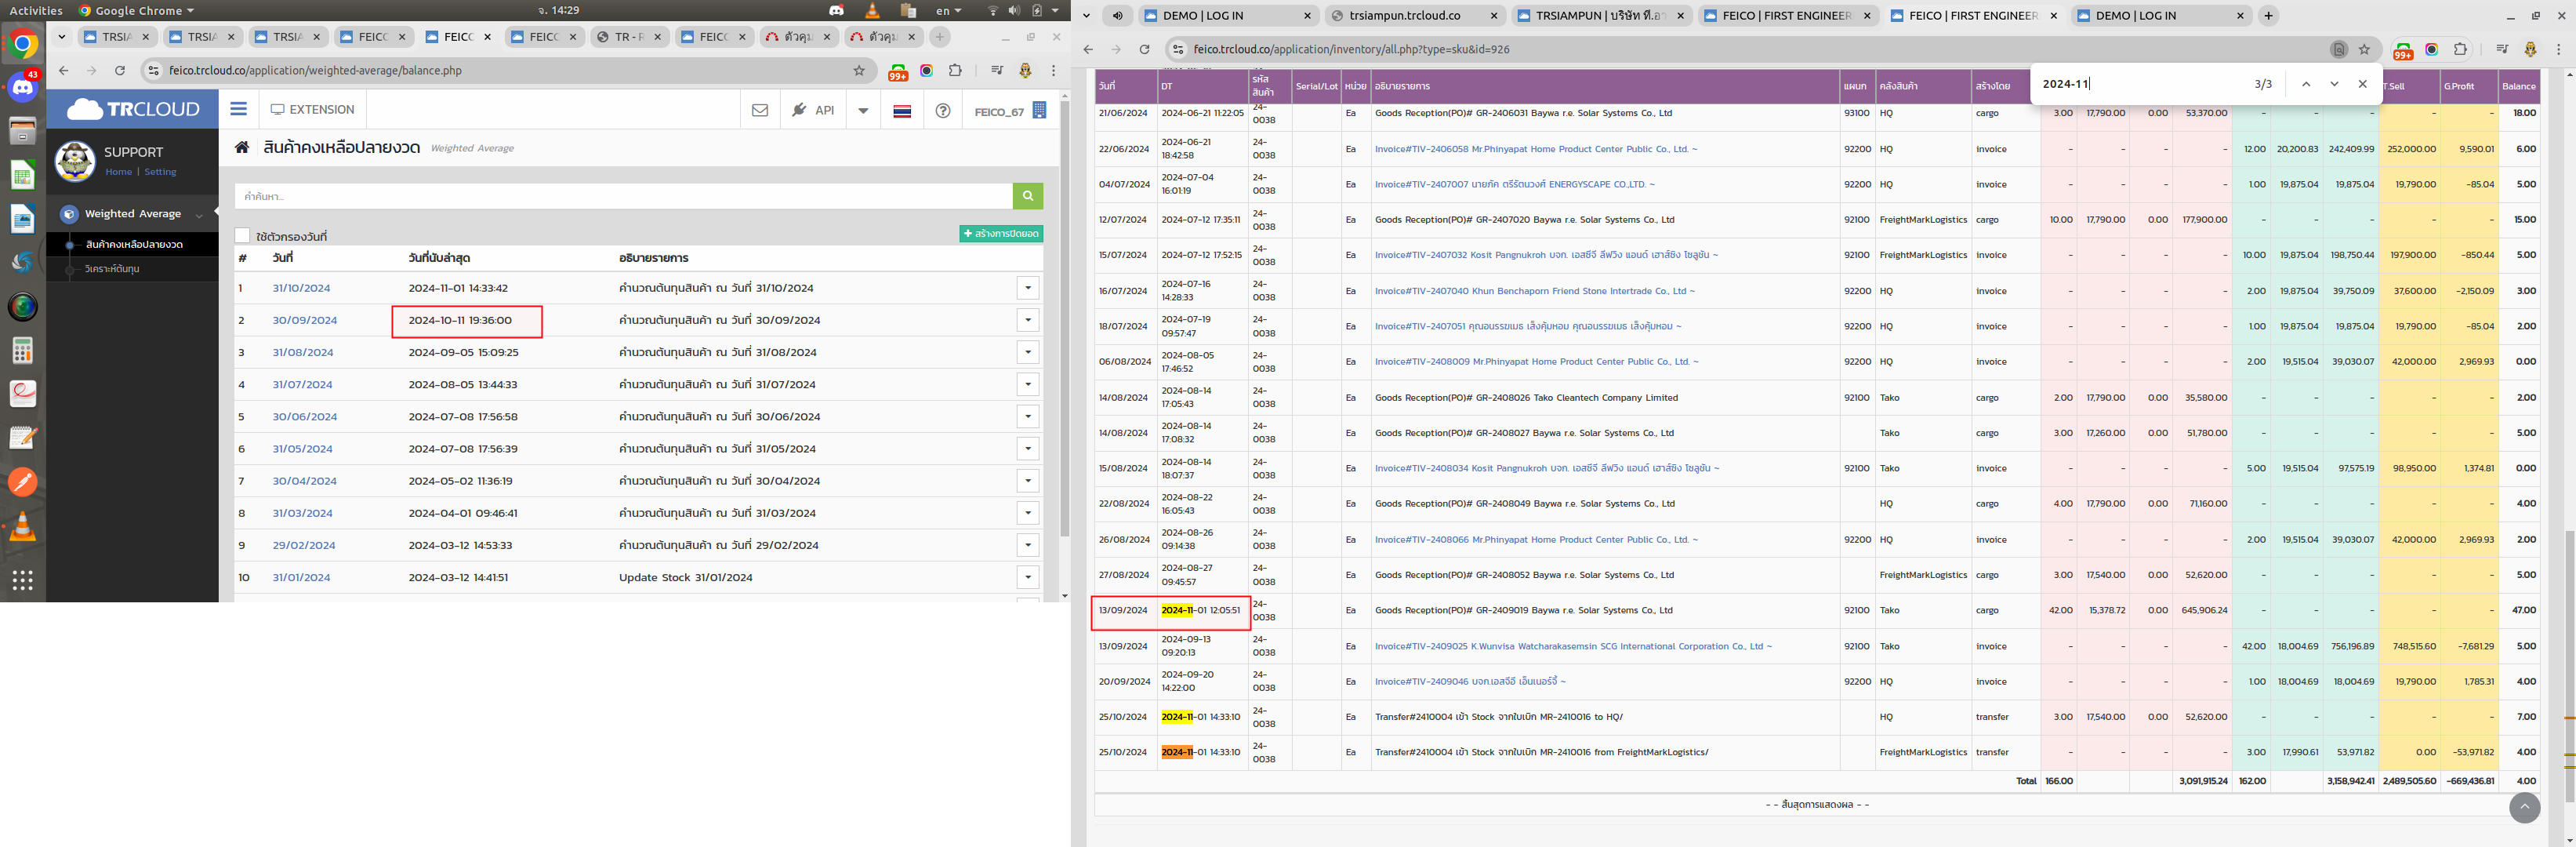Click the building icon next to FEICO_67
The width and height of the screenshot is (2576, 847).
point(1039,110)
